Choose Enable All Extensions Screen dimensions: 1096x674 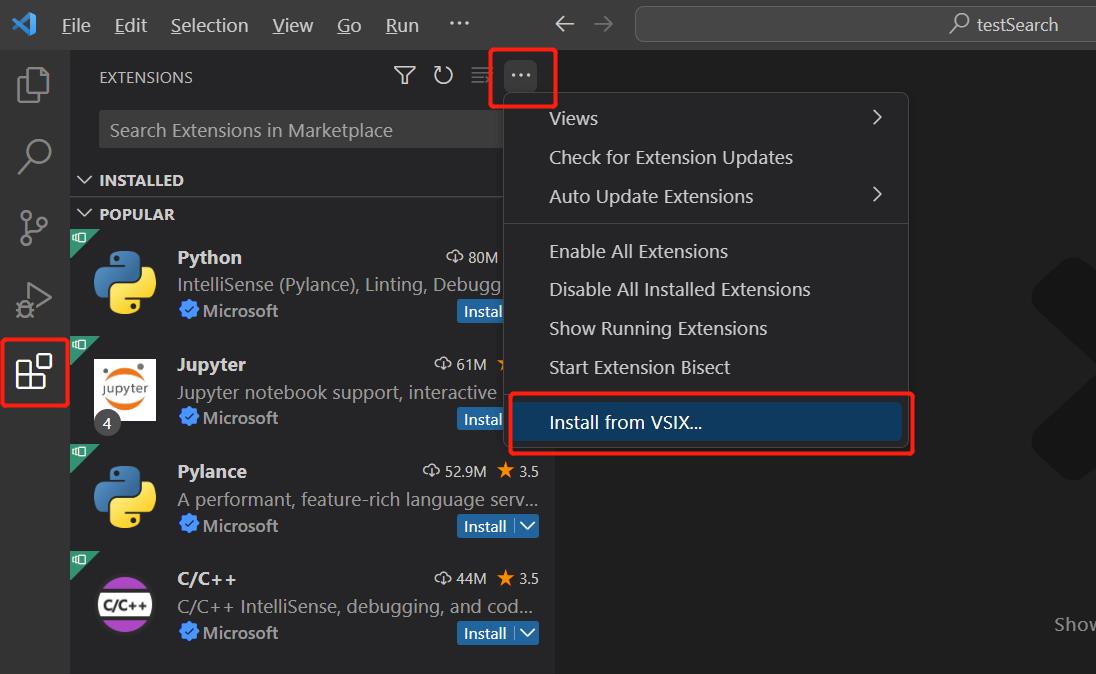[x=706, y=251]
